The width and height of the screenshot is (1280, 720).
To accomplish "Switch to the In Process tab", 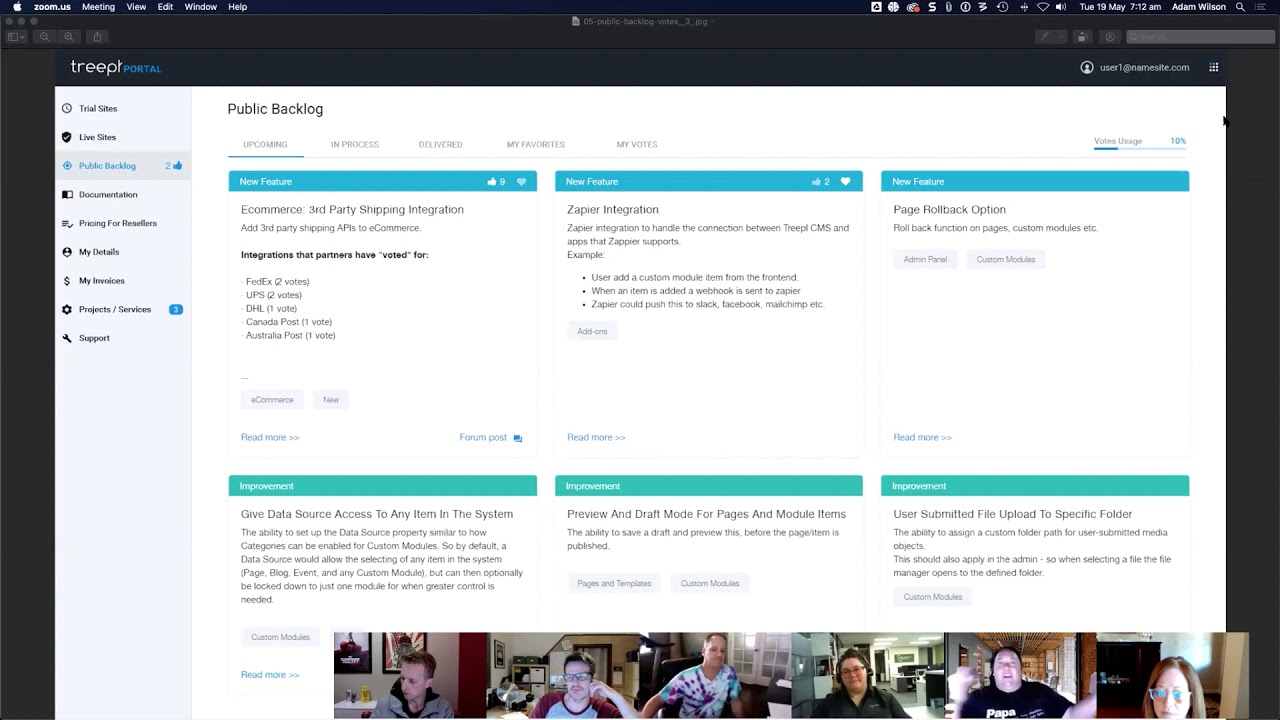I will pos(355,144).
